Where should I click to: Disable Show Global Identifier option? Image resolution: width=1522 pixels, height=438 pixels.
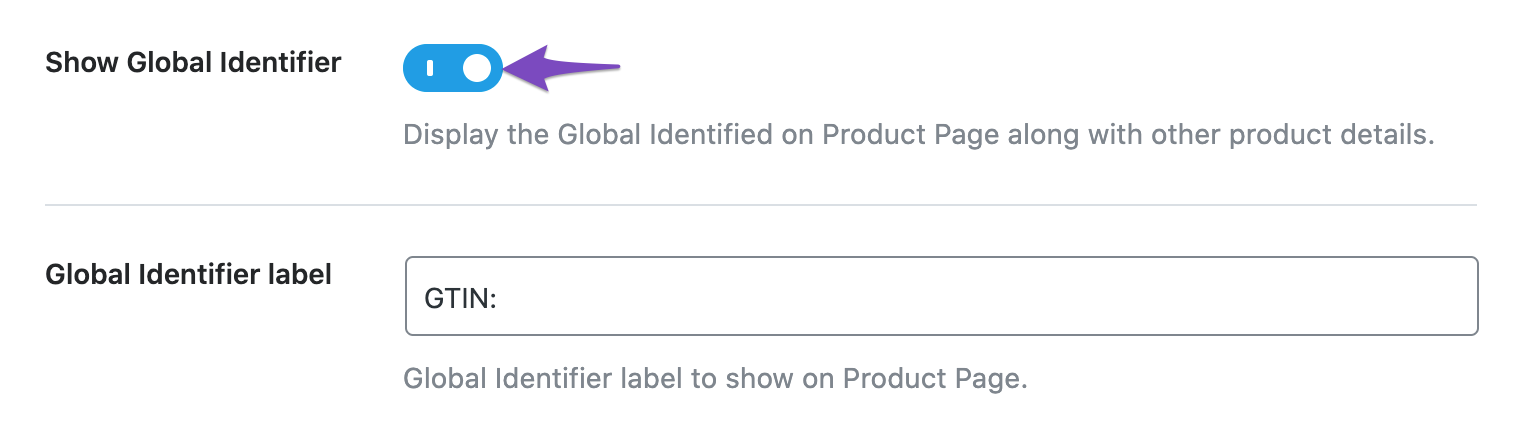pos(452,68)
